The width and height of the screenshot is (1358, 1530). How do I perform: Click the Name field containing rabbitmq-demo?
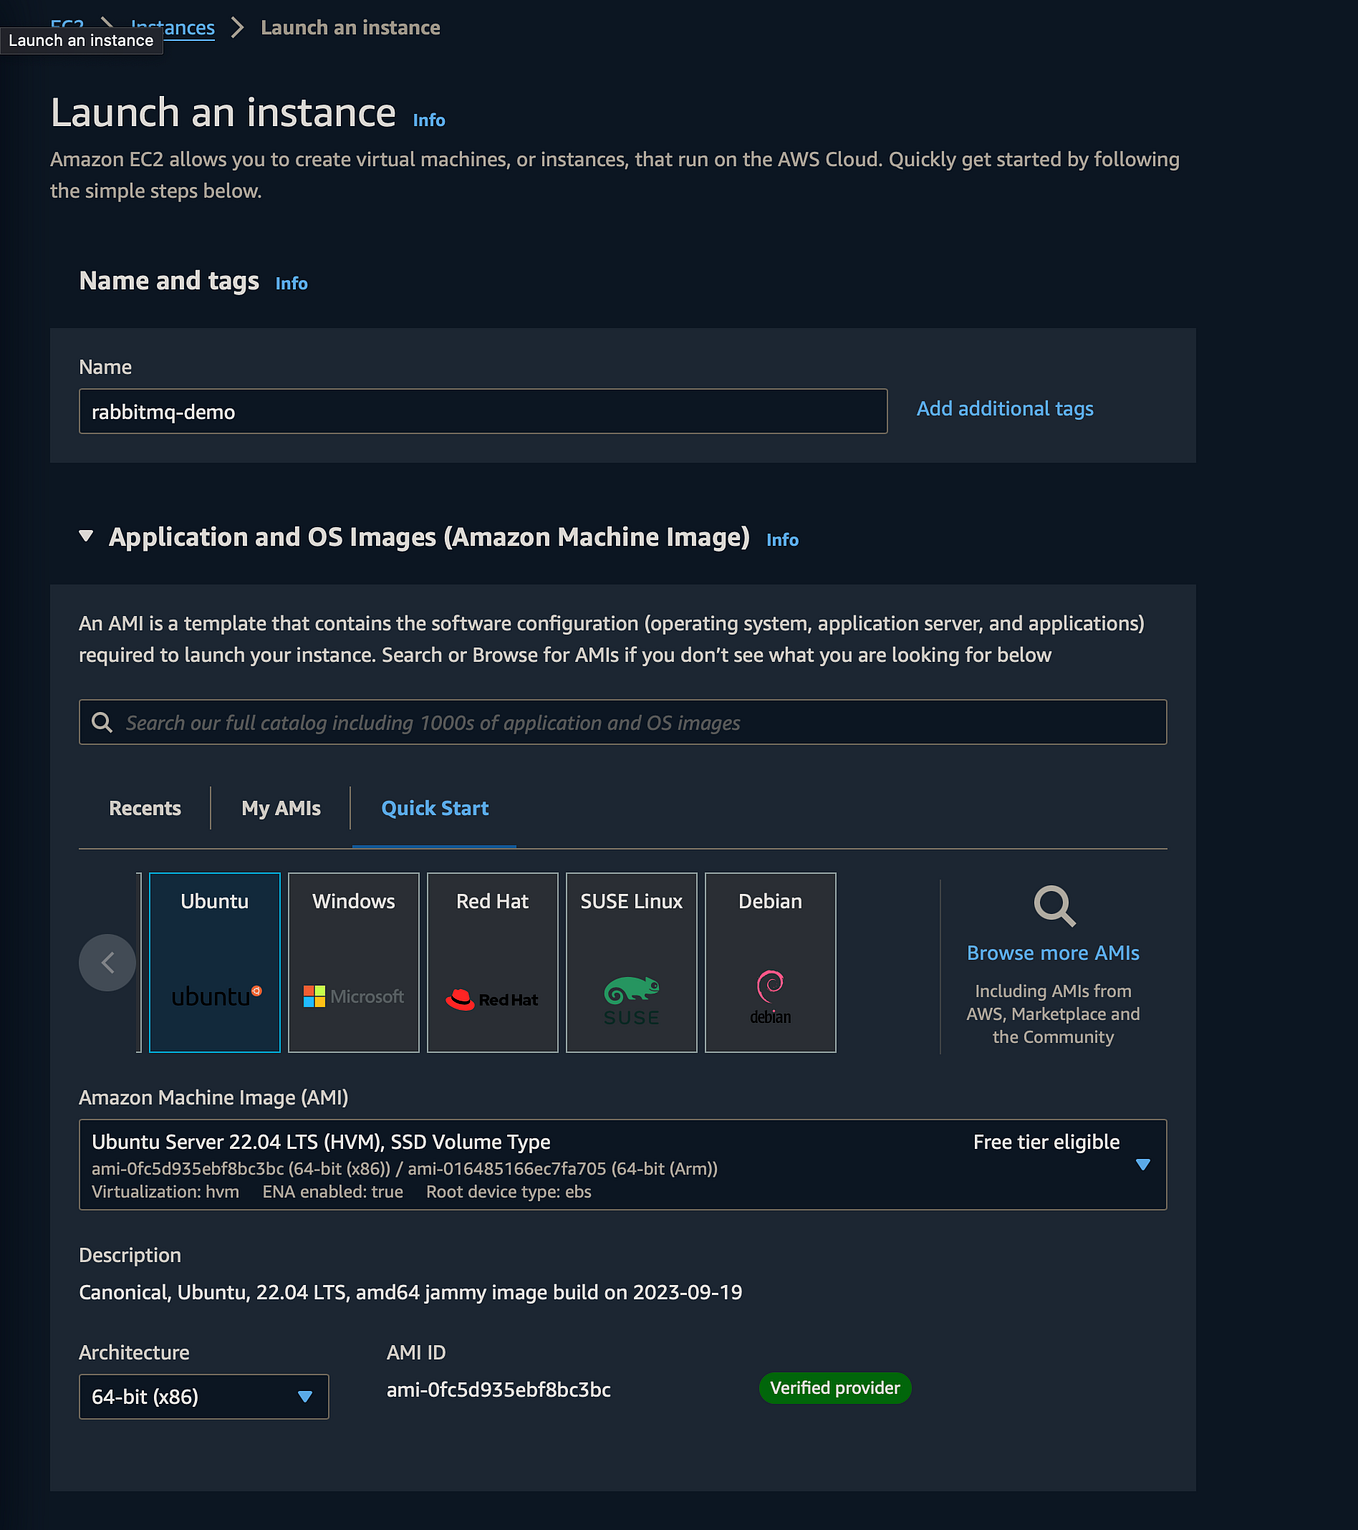(483, 411)
